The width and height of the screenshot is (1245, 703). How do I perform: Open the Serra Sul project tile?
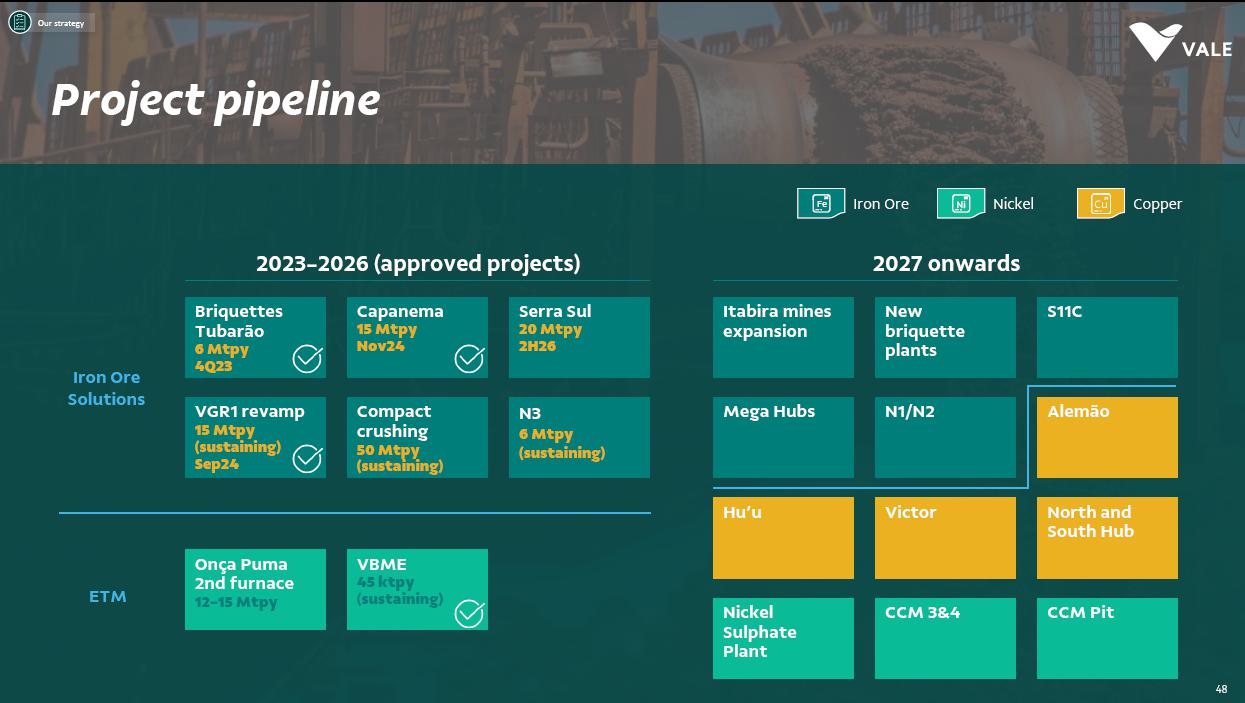click(x=579, y=337)
